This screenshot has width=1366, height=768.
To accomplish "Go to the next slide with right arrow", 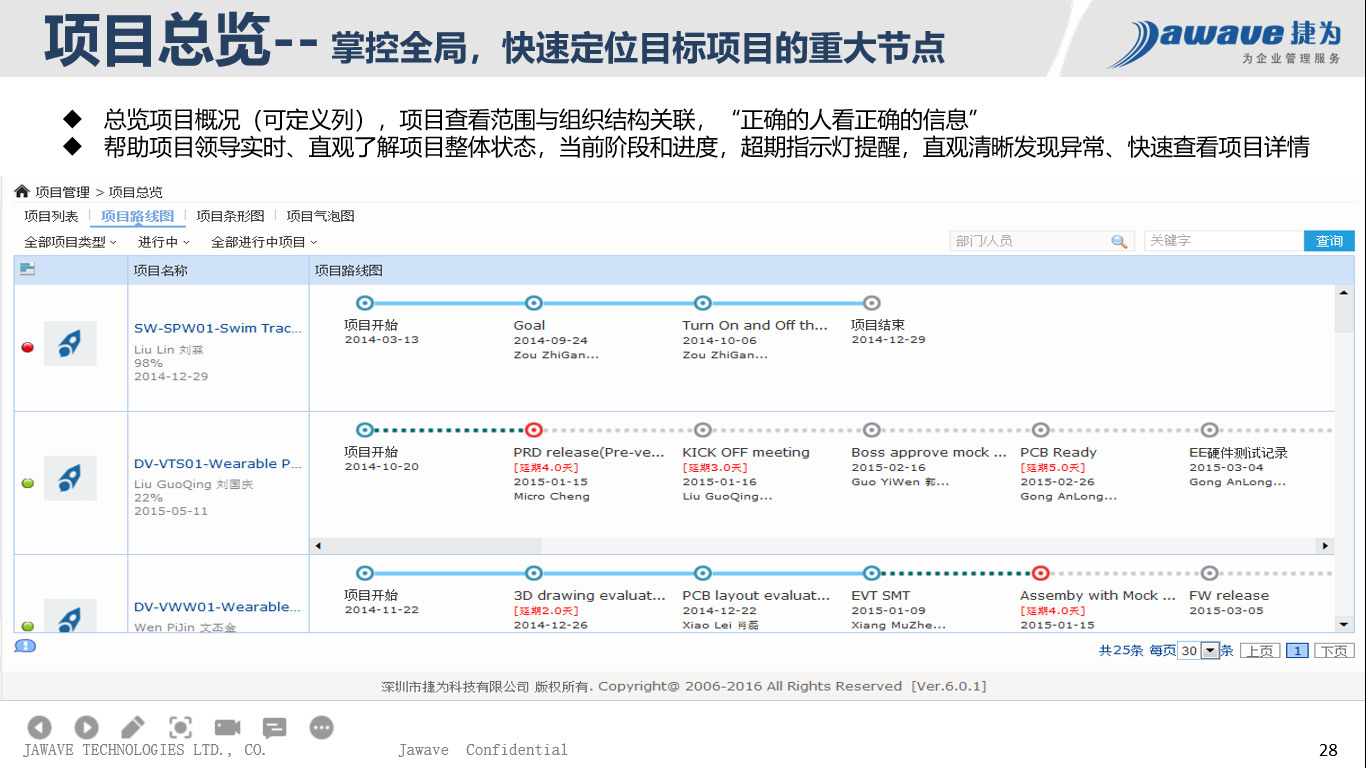I will tap(86, 727).
